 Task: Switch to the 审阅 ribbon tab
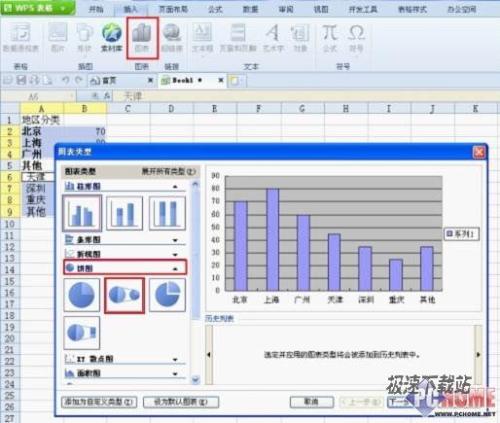pos(286,9)
